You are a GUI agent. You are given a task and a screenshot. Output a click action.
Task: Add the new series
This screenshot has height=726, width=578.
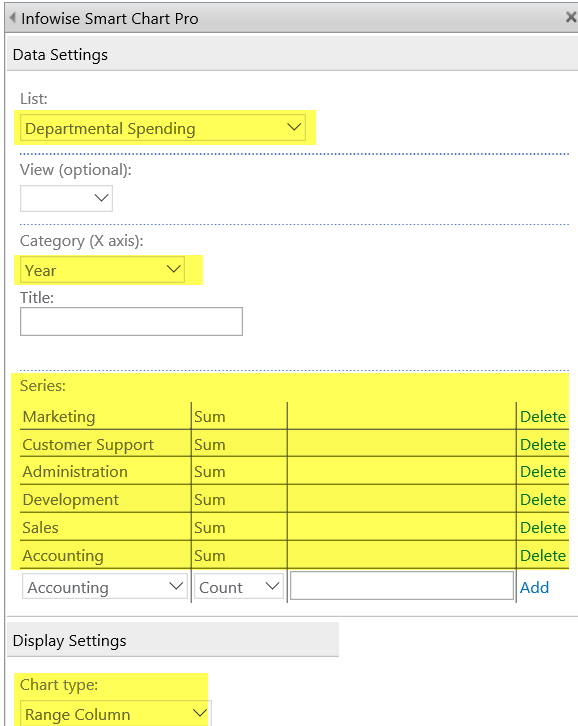(x=534, y=587)
